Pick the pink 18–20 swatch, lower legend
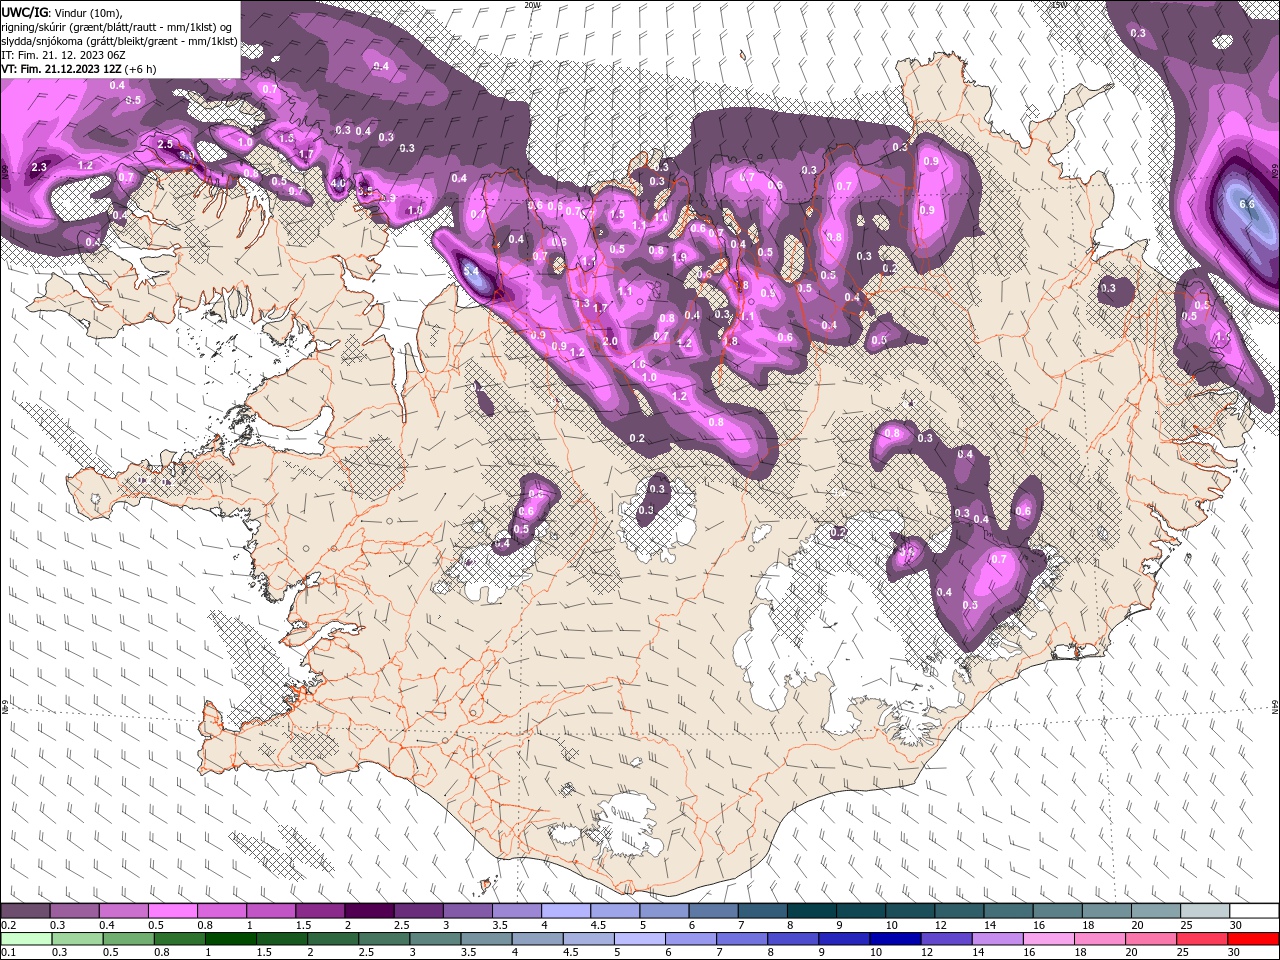The width and height of the screenshot is (1280, 960). click(x=1102, y=938)
